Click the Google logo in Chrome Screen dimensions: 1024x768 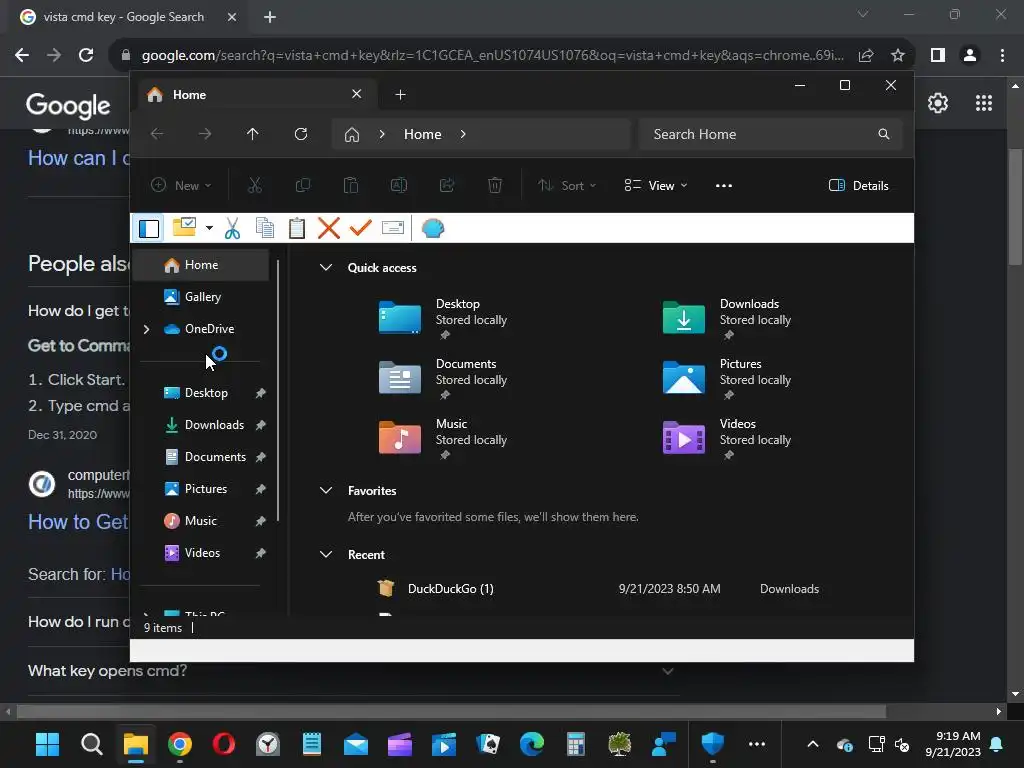pos(68,105)
